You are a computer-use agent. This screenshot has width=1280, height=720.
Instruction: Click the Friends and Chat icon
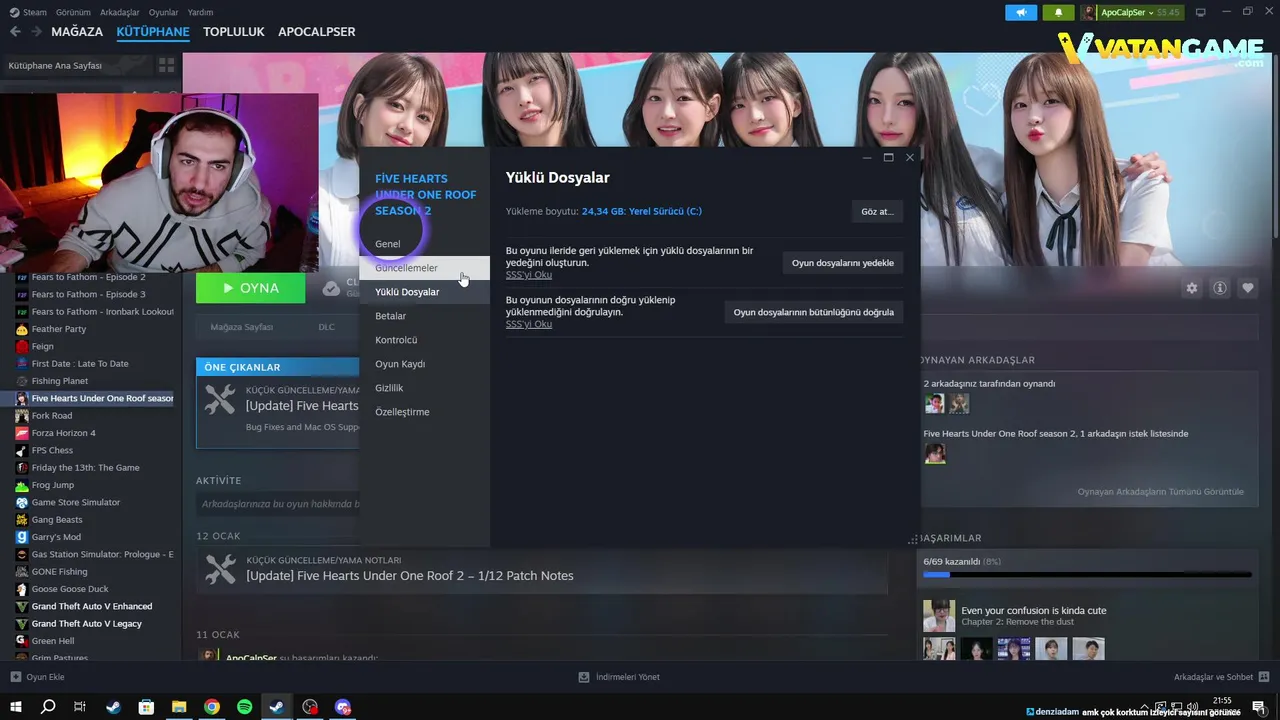point(1264,677)
